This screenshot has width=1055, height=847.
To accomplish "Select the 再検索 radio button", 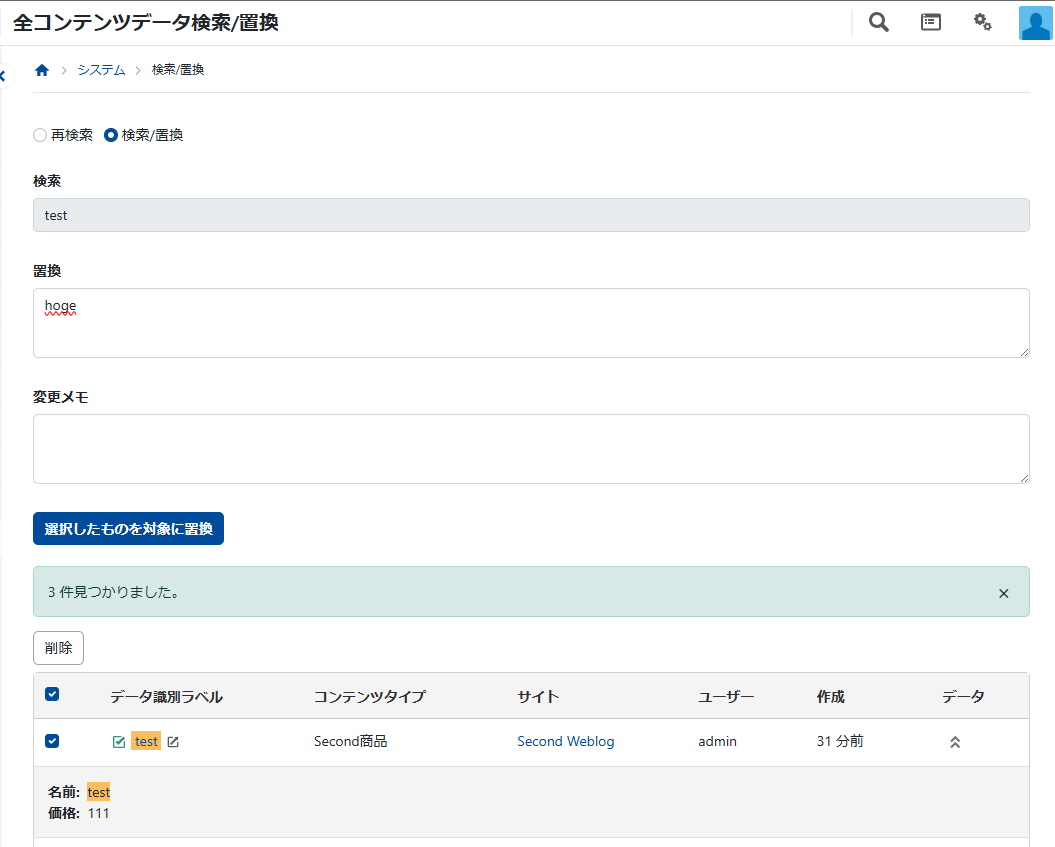I will click(40, 135).
